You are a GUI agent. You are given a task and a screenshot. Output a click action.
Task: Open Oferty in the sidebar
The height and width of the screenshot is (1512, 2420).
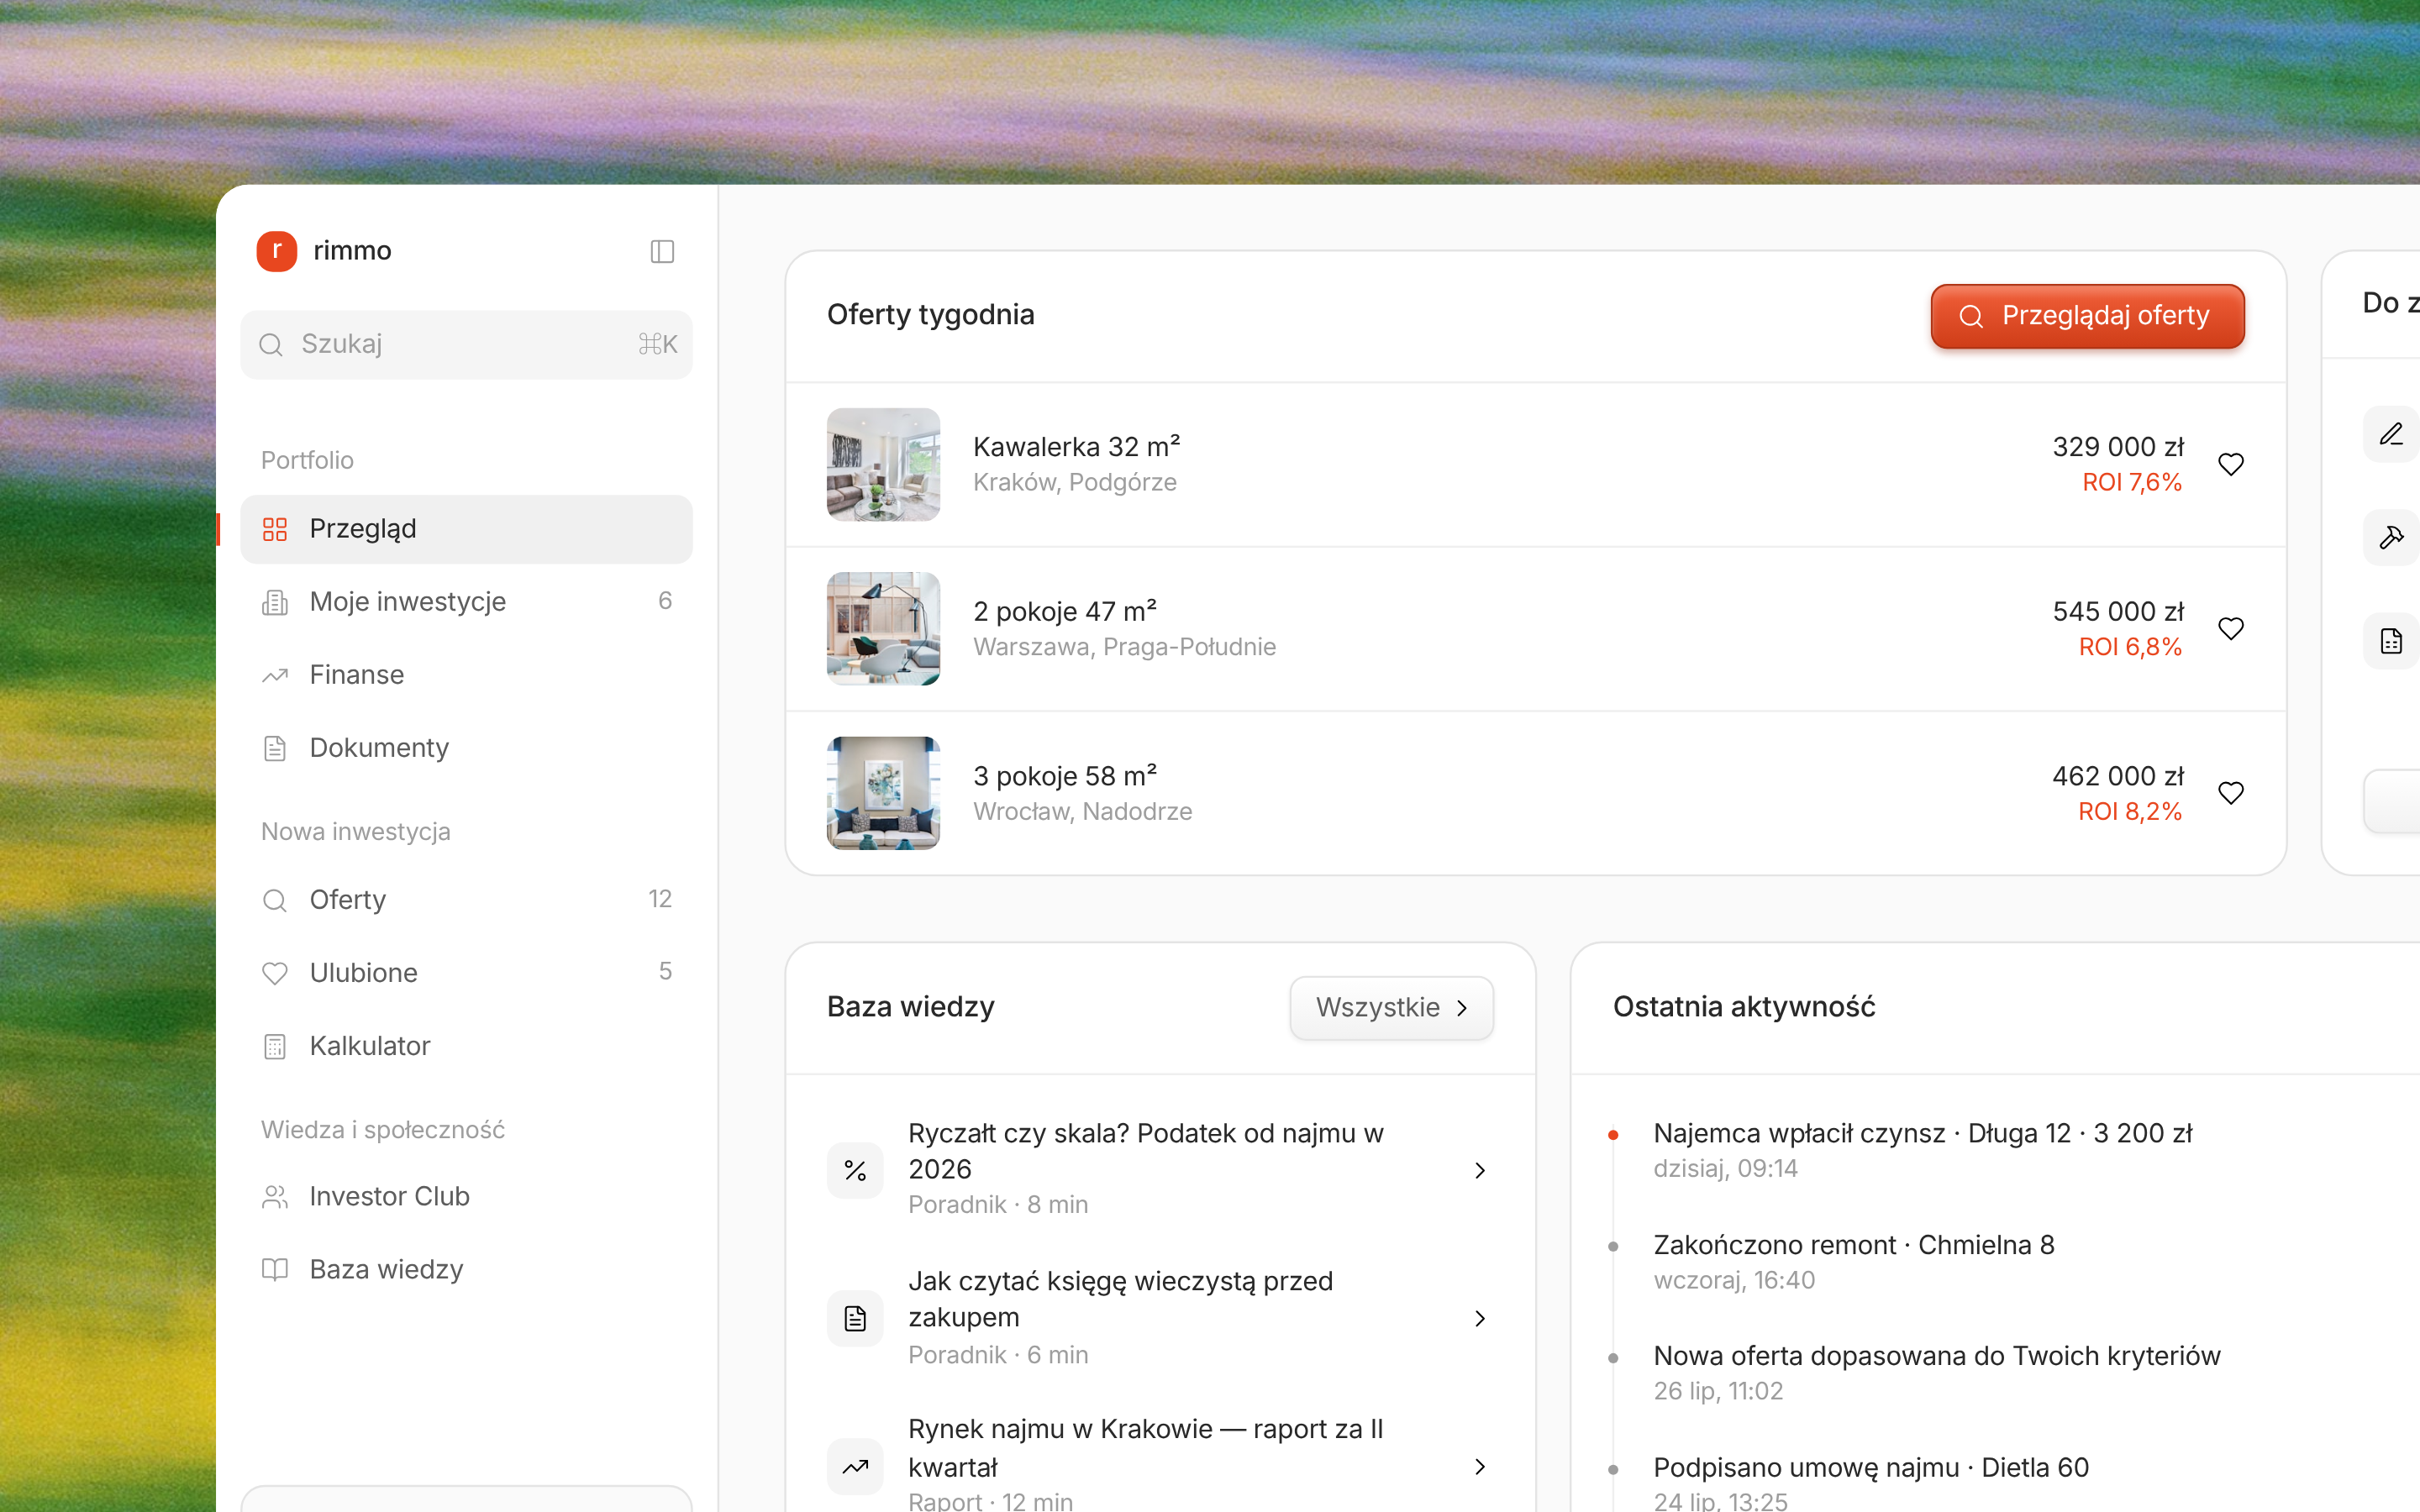(466, 900)
